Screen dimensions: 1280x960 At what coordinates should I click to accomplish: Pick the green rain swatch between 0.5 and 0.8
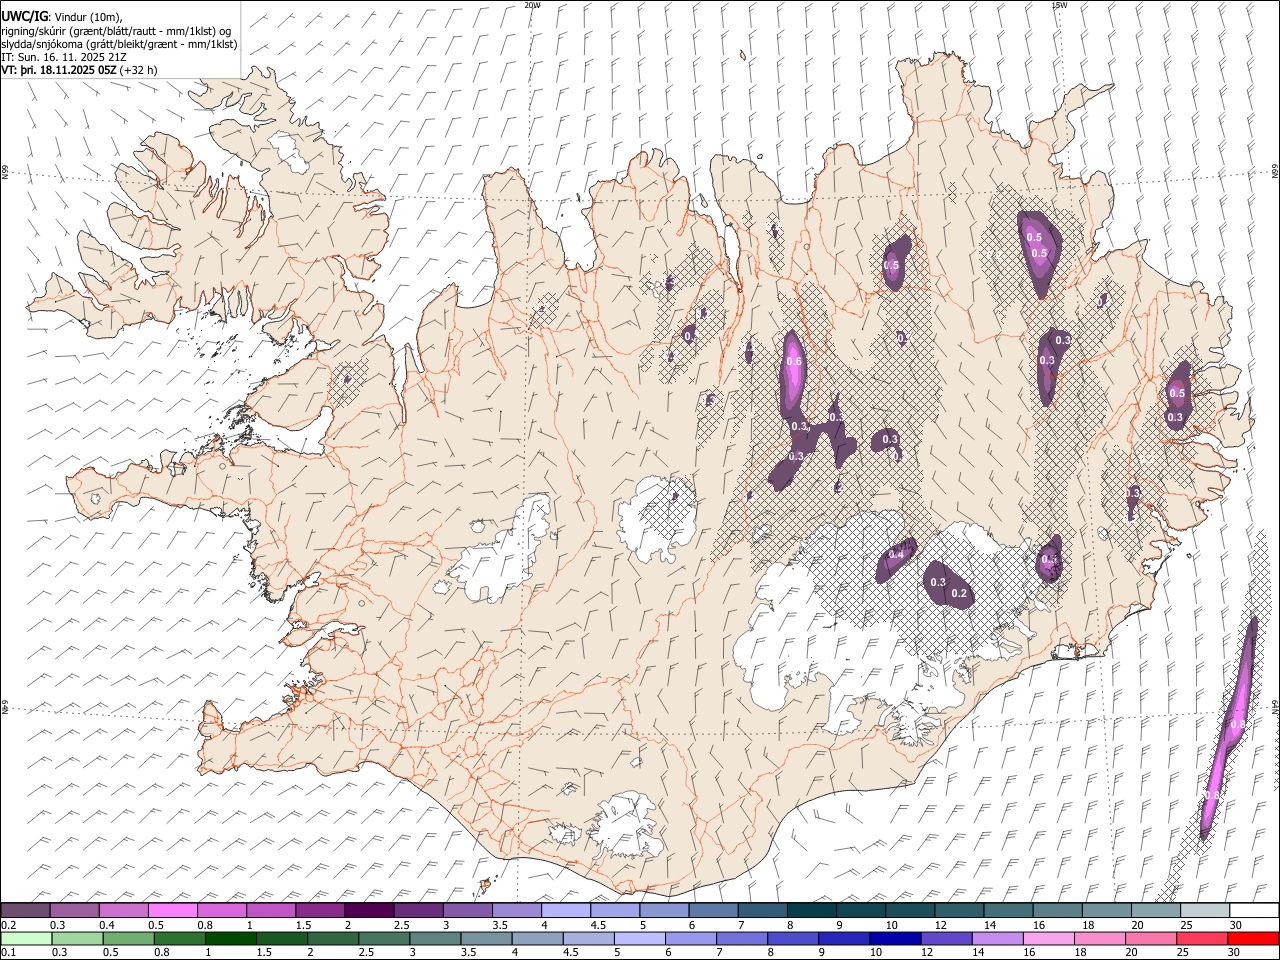tap(128, 938)
